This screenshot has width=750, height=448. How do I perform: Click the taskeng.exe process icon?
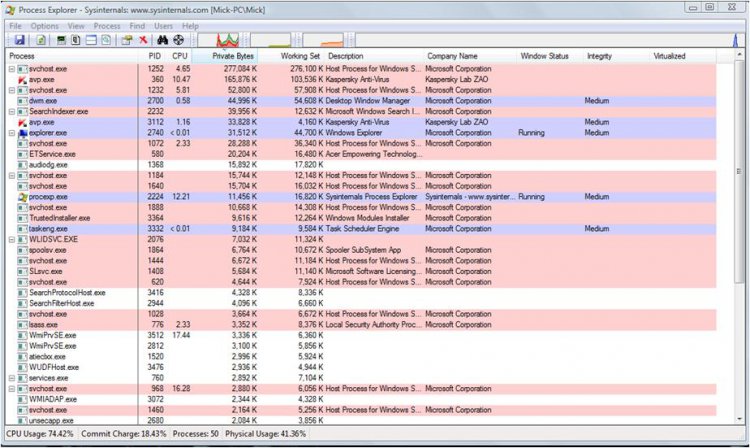pyautogui.click(x=22, y=229)
